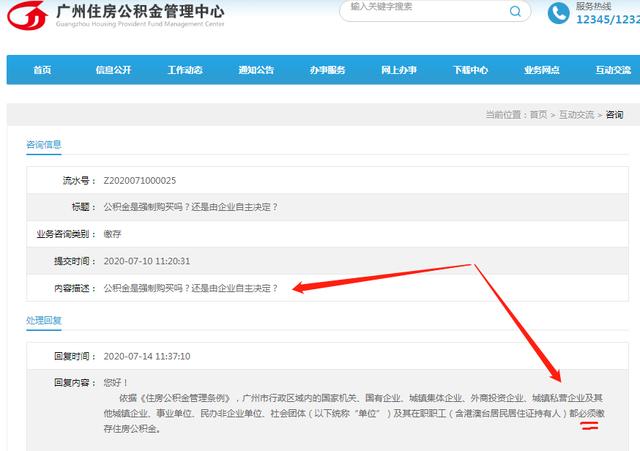This screenshot has height=451, width=640.
Task: Click the Guangzhou Housing Fund red logo
Action: (29, 16)
